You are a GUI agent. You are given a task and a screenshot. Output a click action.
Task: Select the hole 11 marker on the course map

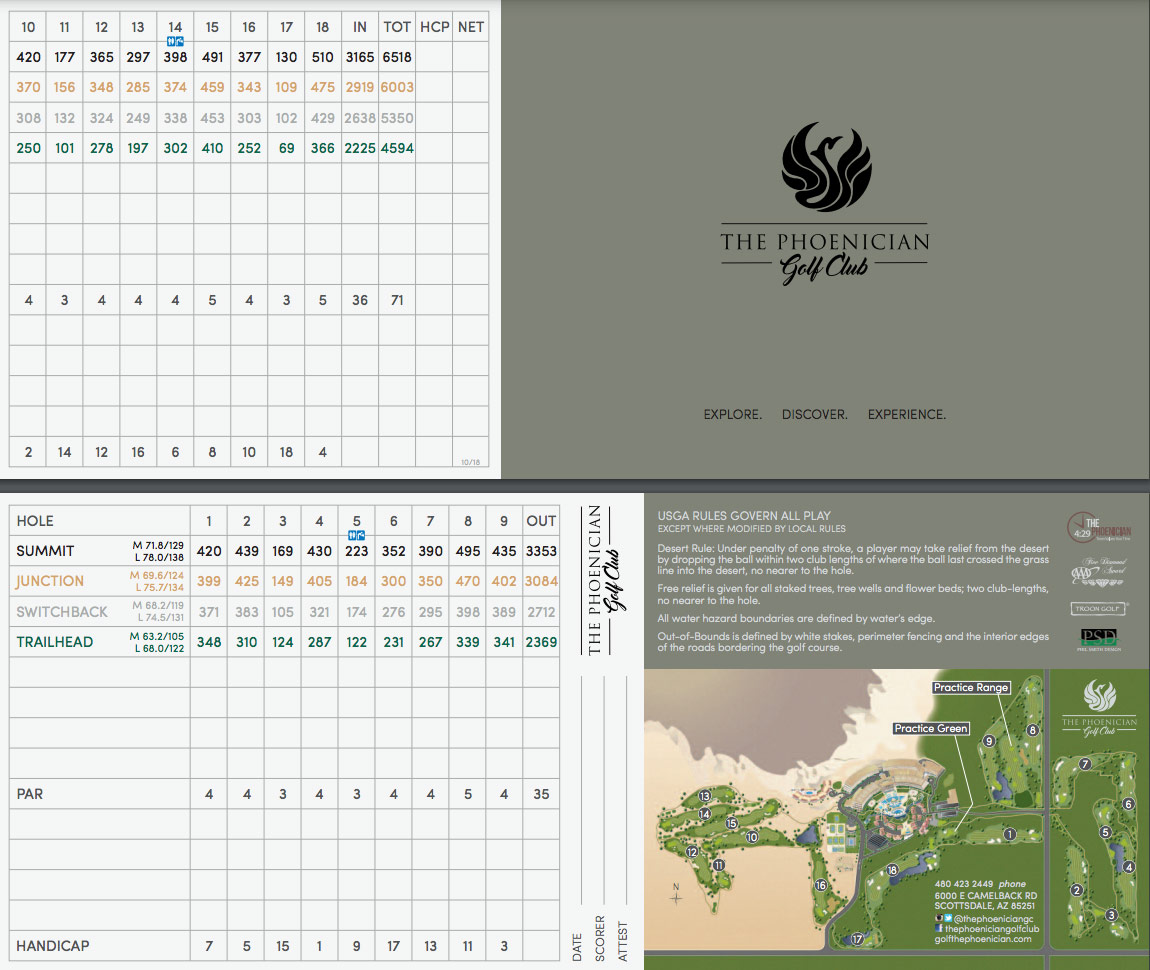[x=719, y=864]
